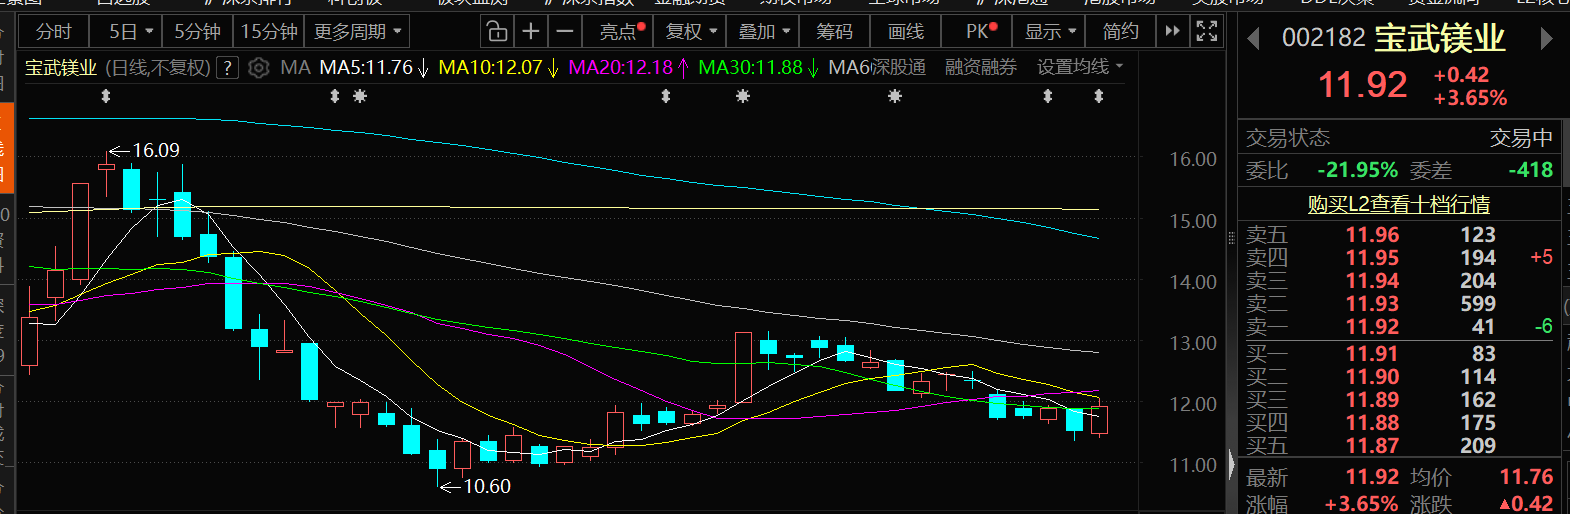This screenshot has width=1570, height=514.
Task: Click the 委差 -418 value
Action: (x=1530, y=170)
